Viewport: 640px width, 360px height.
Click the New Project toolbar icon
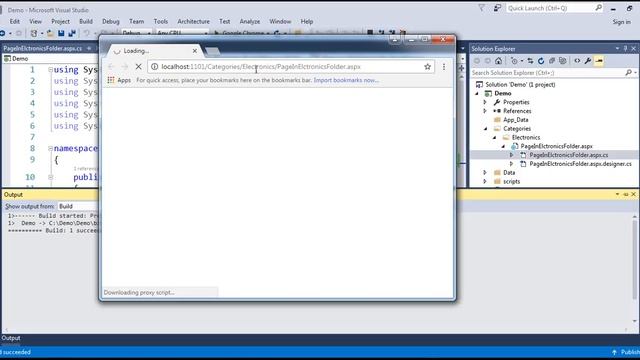(34, 33)
